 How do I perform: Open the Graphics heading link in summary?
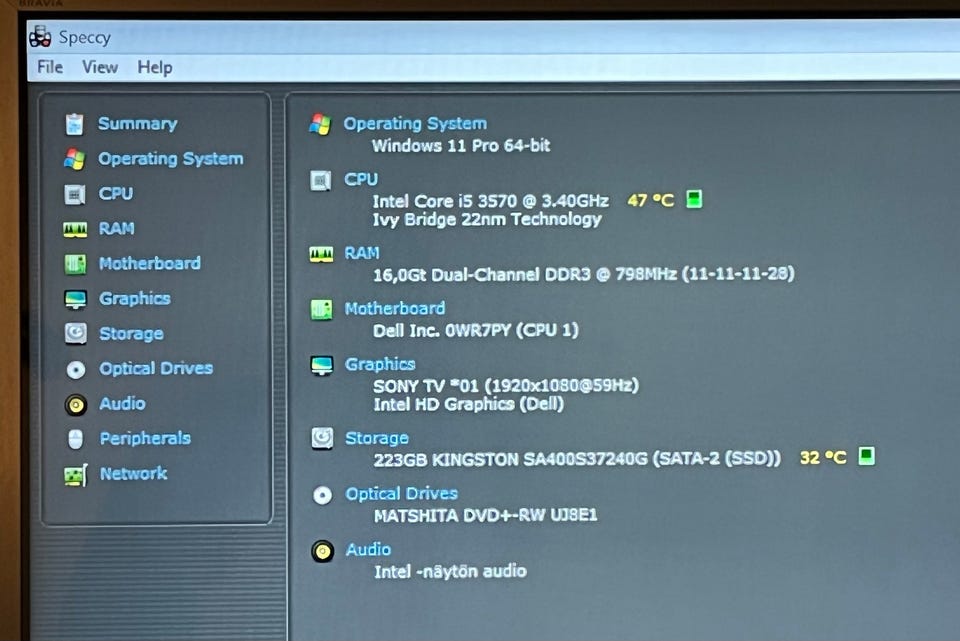380,364
